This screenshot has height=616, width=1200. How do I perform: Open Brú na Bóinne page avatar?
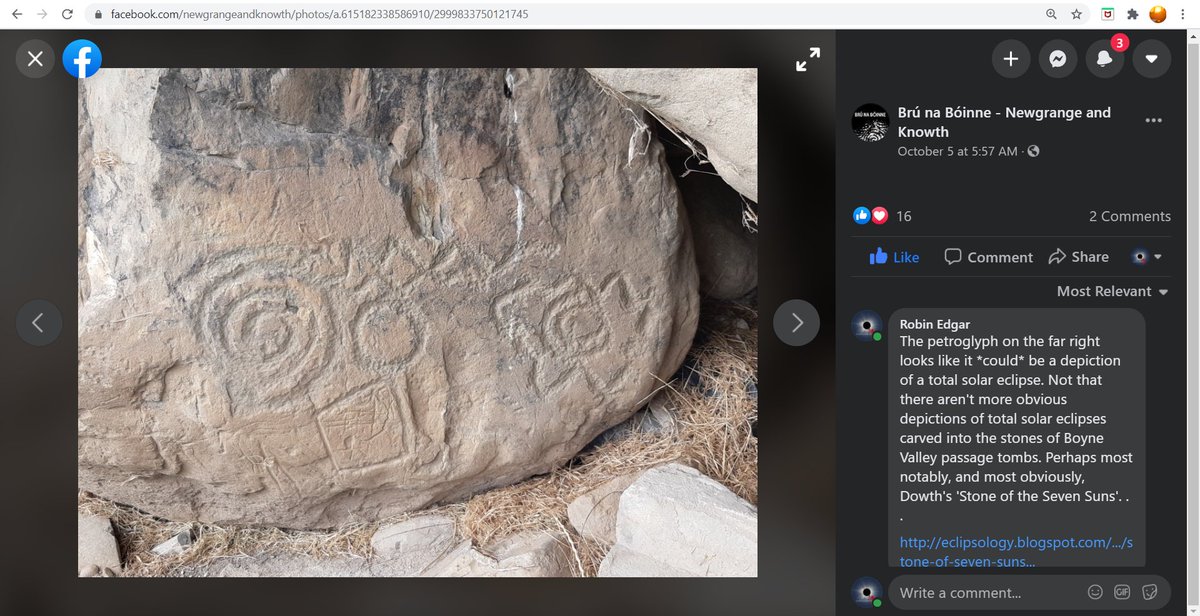coord(870,122)
